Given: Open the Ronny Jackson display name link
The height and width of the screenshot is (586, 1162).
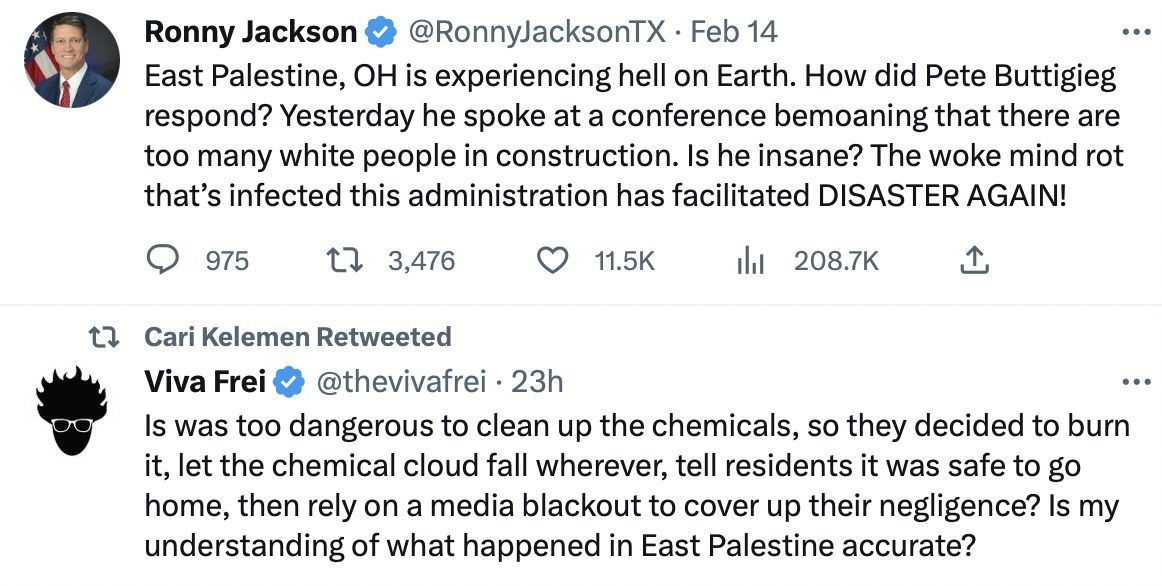Looking at the screenshot, I should point(250,32).
